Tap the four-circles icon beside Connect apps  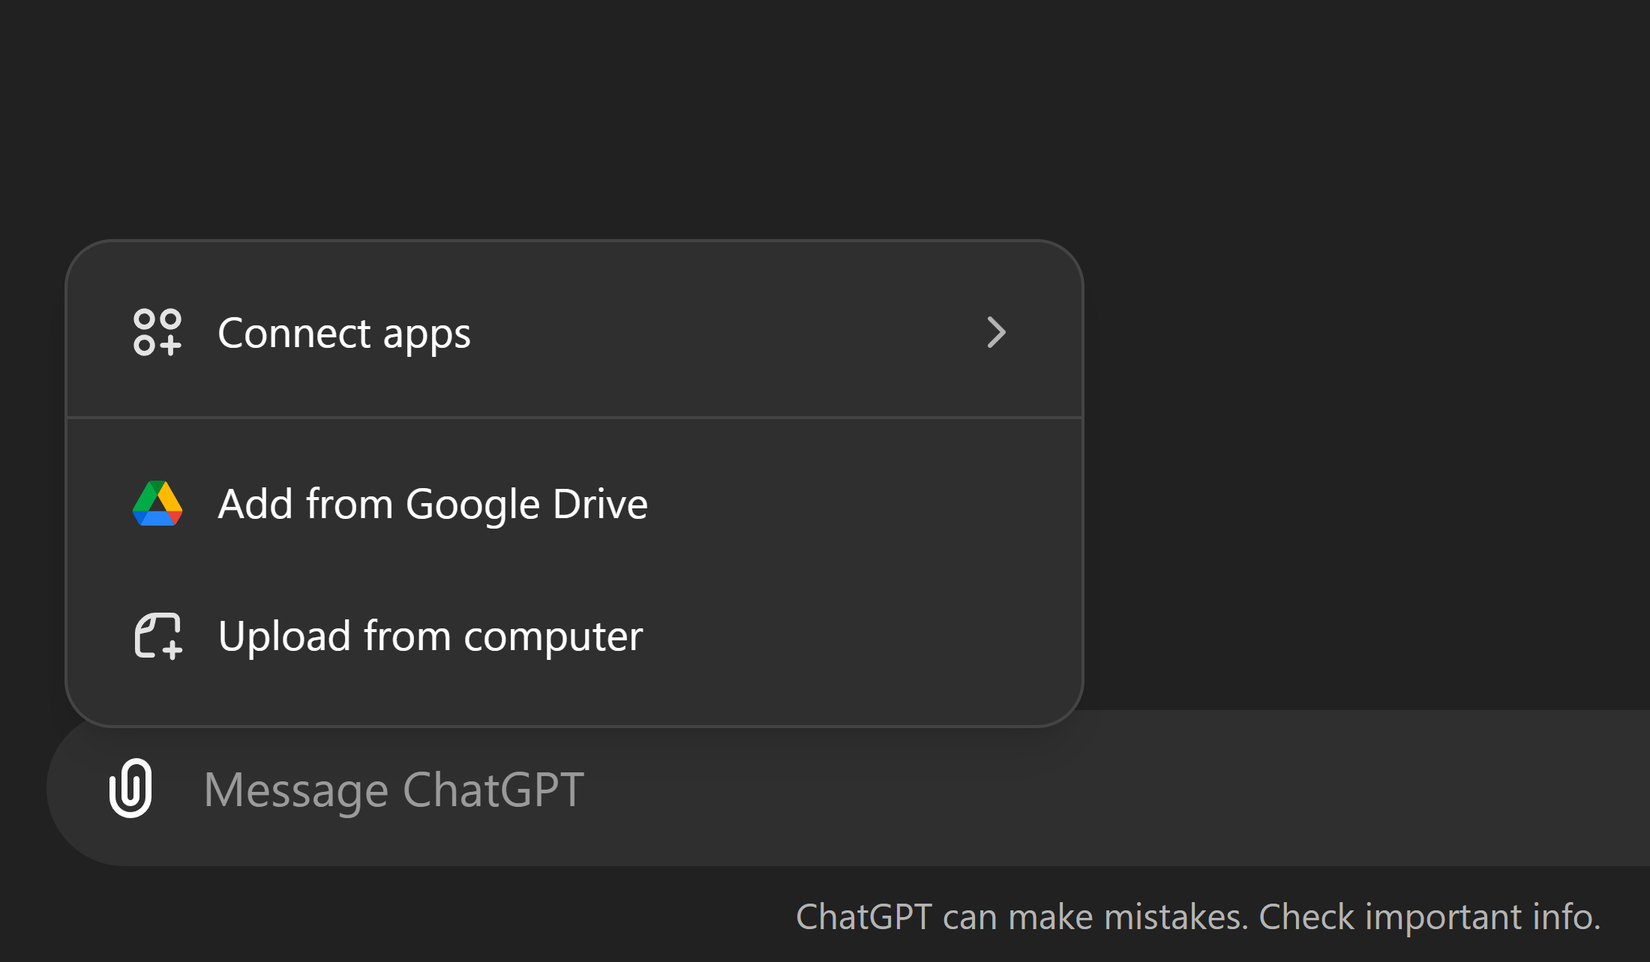tap(157, 332)
